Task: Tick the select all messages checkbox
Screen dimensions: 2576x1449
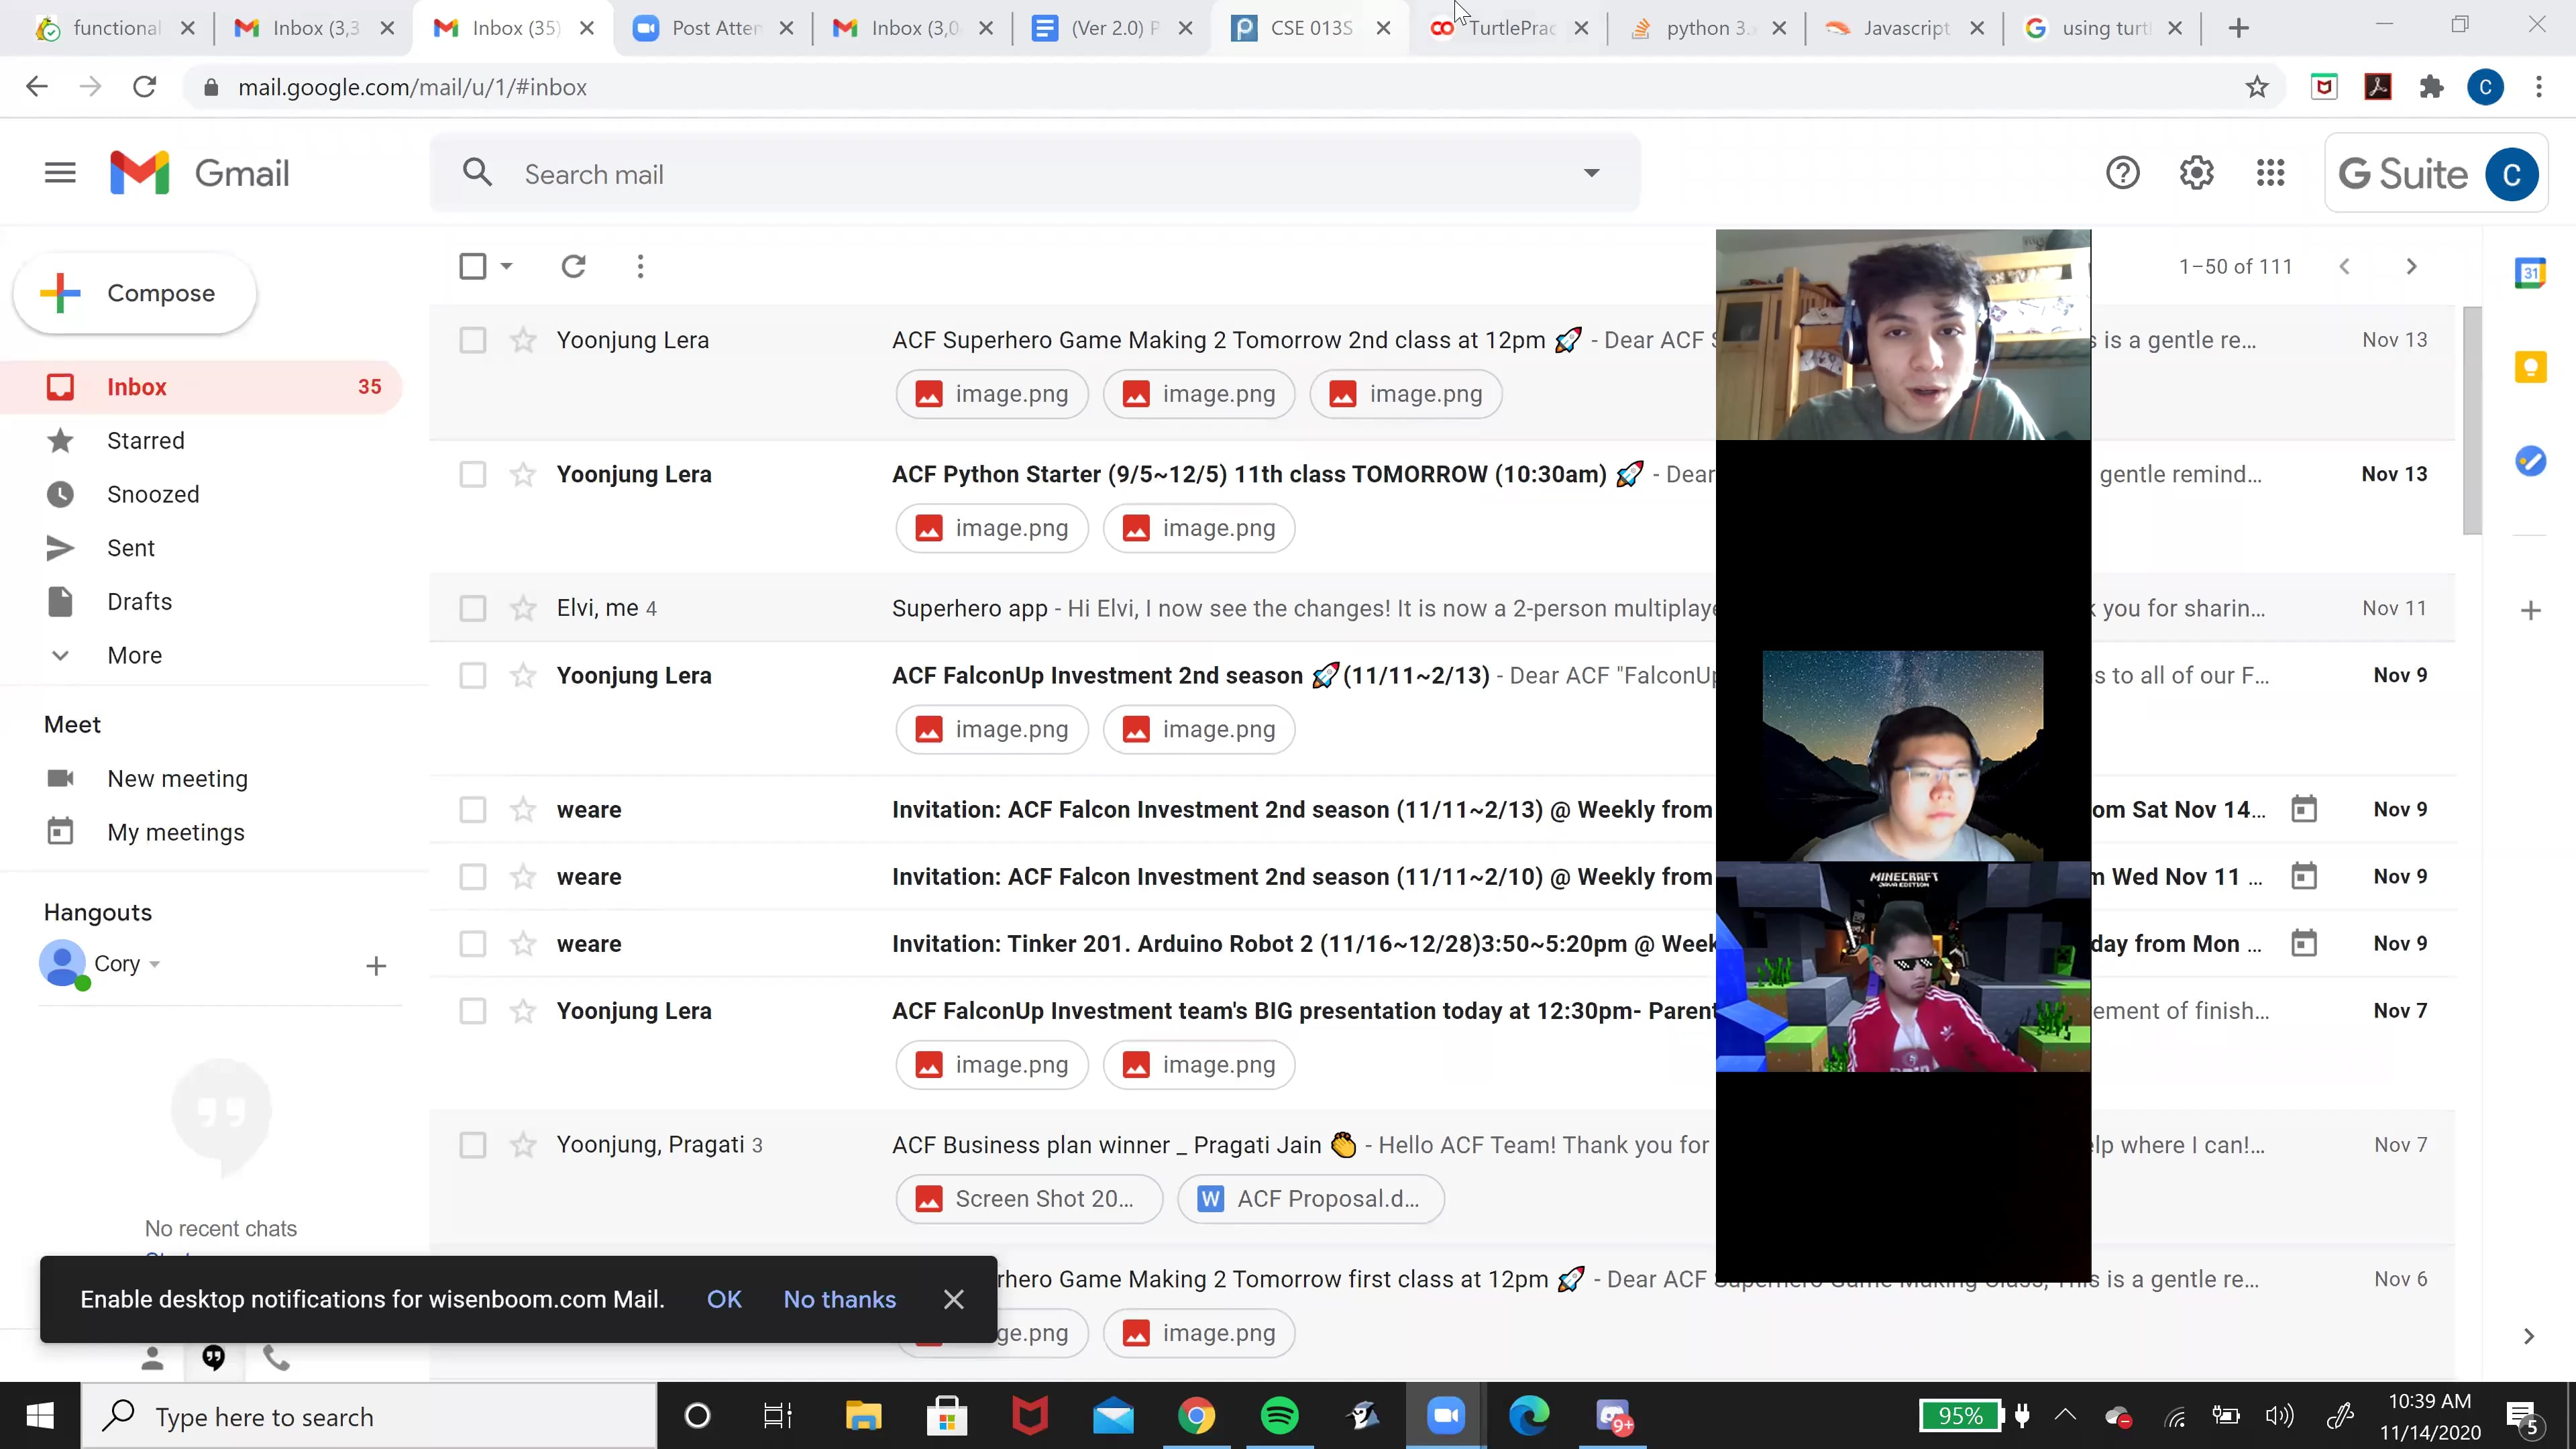Action: pos(472,266)
